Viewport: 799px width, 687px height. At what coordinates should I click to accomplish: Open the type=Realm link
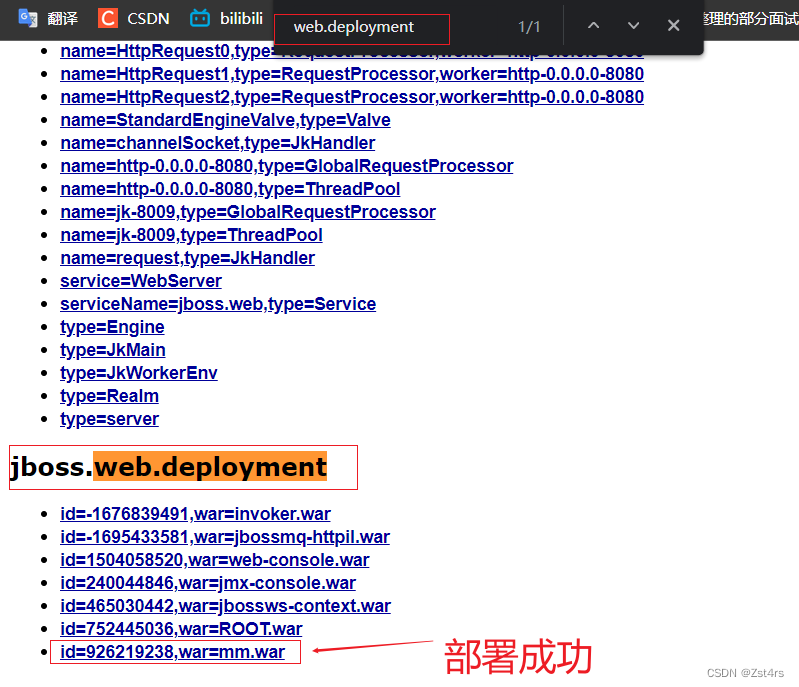click(x=109, y=396)
